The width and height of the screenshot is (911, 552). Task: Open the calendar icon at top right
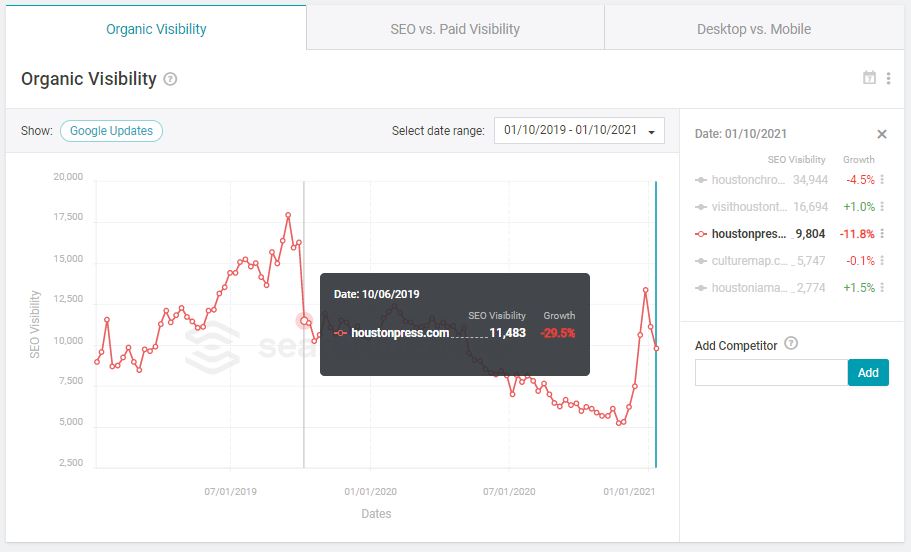coord(869,77)
